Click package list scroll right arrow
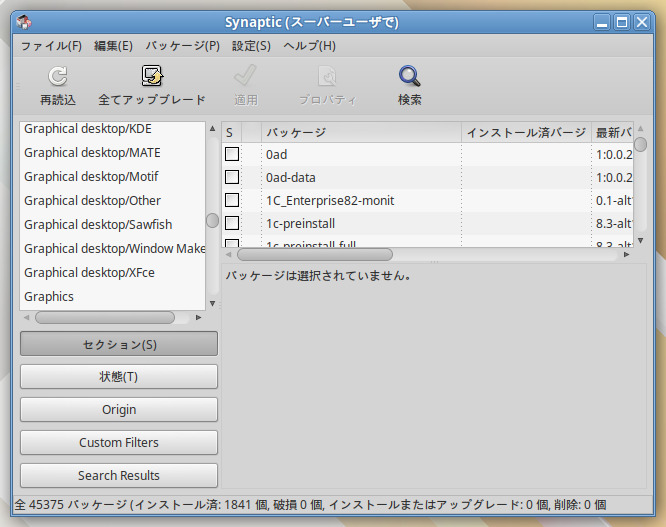Viewport: 666px width, 527px height. coord(626,254)
